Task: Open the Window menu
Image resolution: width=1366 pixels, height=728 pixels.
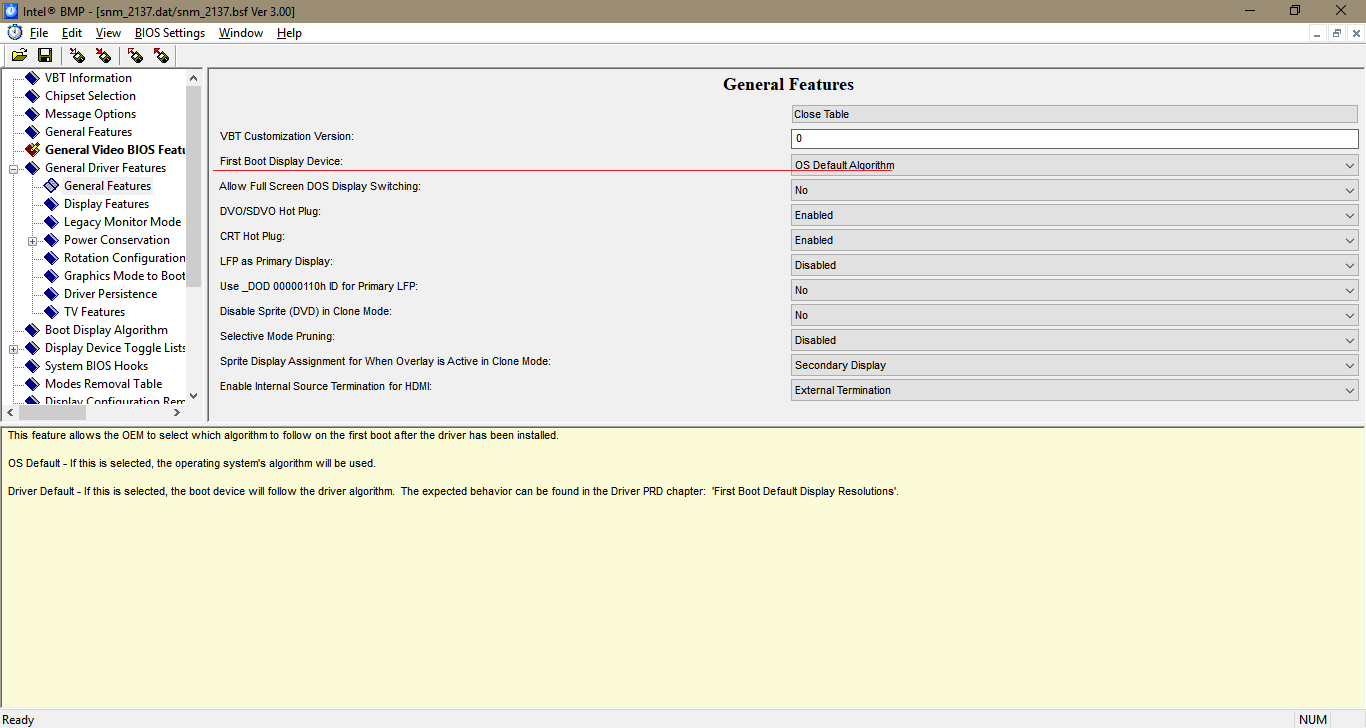Action: pos(241,33)
